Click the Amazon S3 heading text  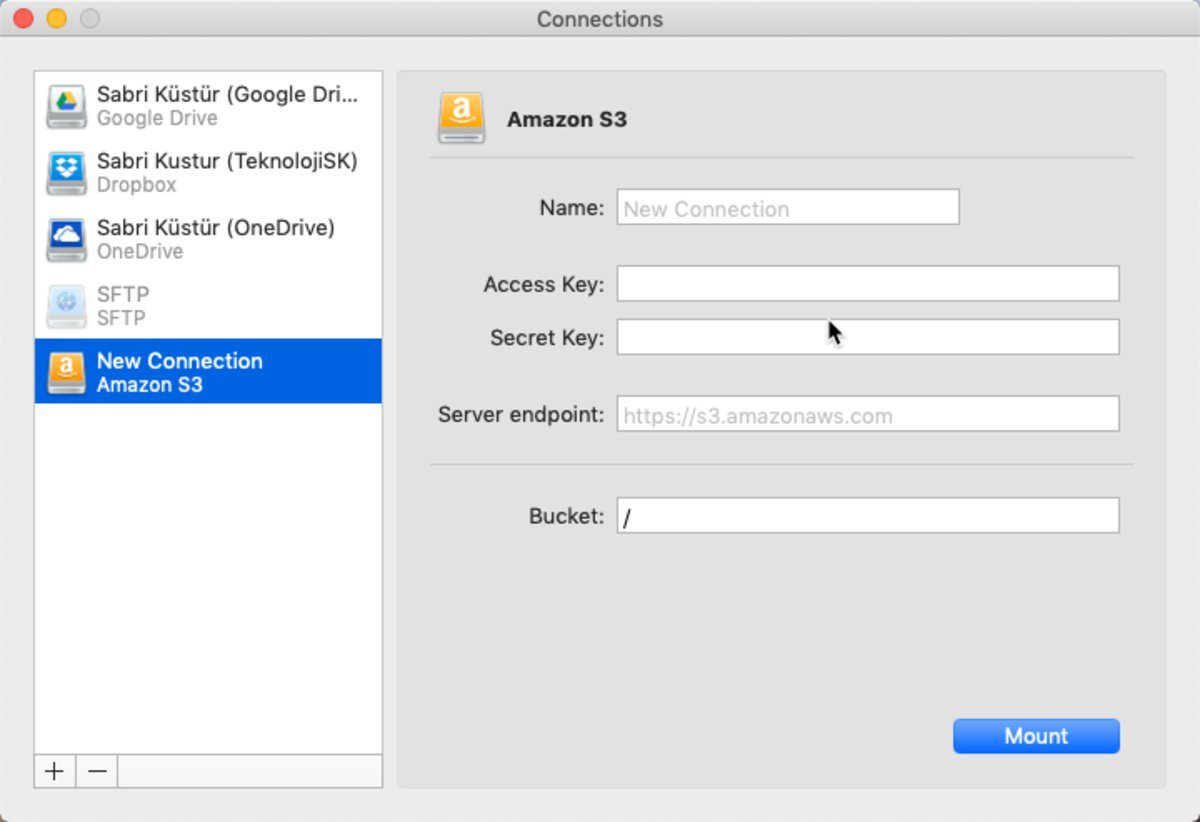[x=567, y=120]
